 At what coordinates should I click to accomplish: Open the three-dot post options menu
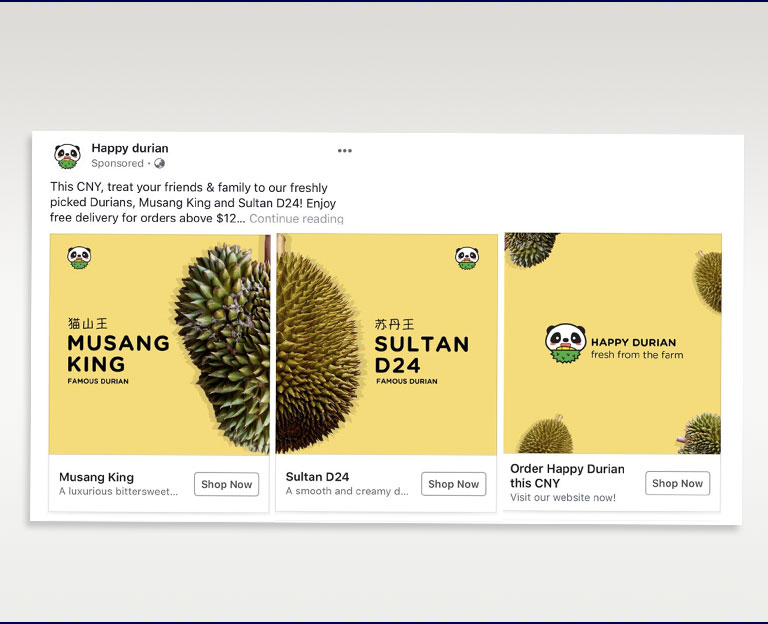pyautogui.click(x=344, y=151)
